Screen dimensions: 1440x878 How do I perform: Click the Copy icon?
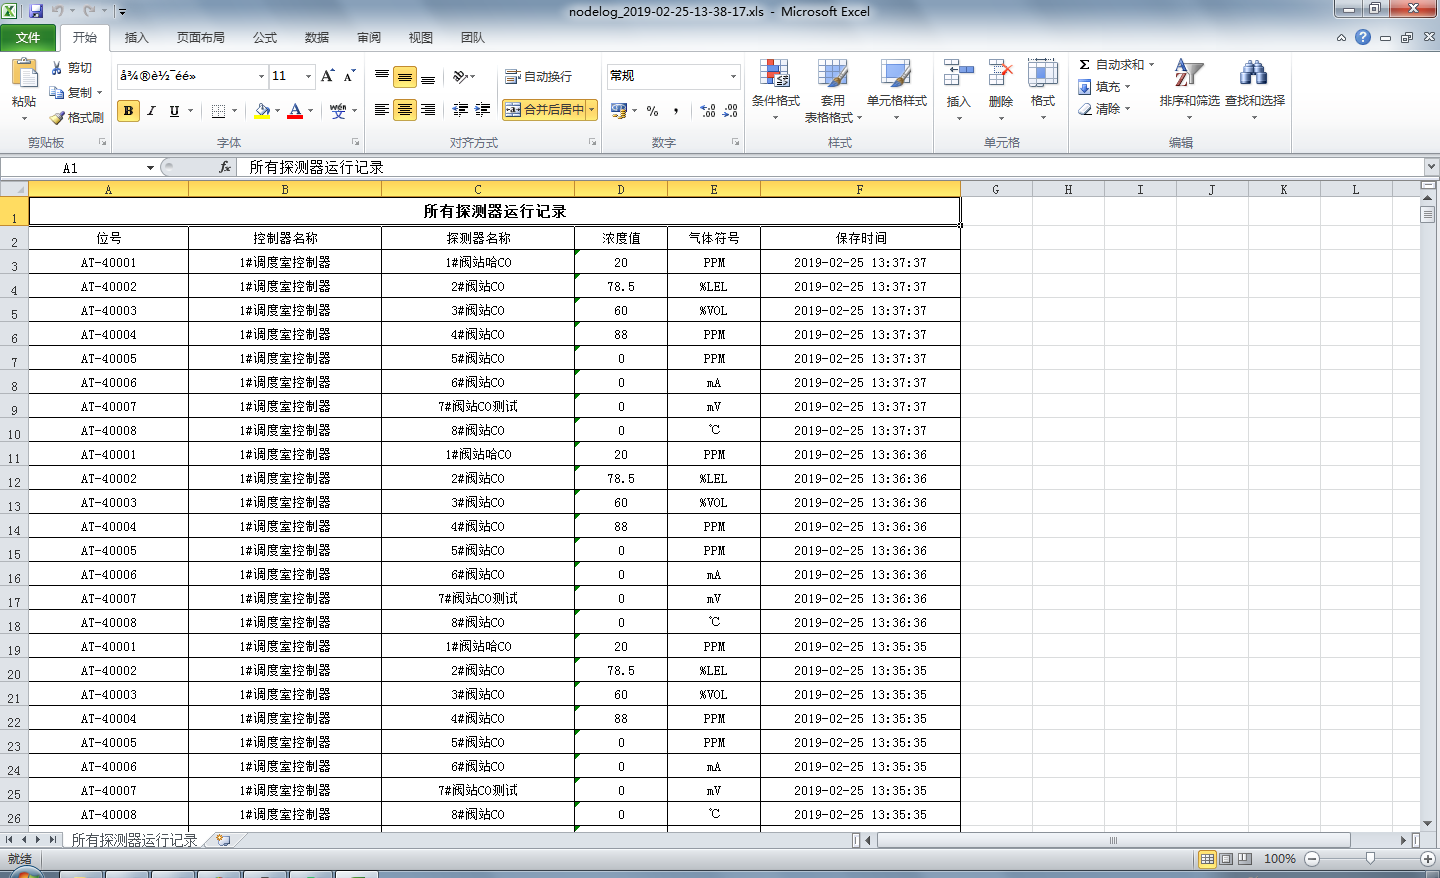point(57,92)
